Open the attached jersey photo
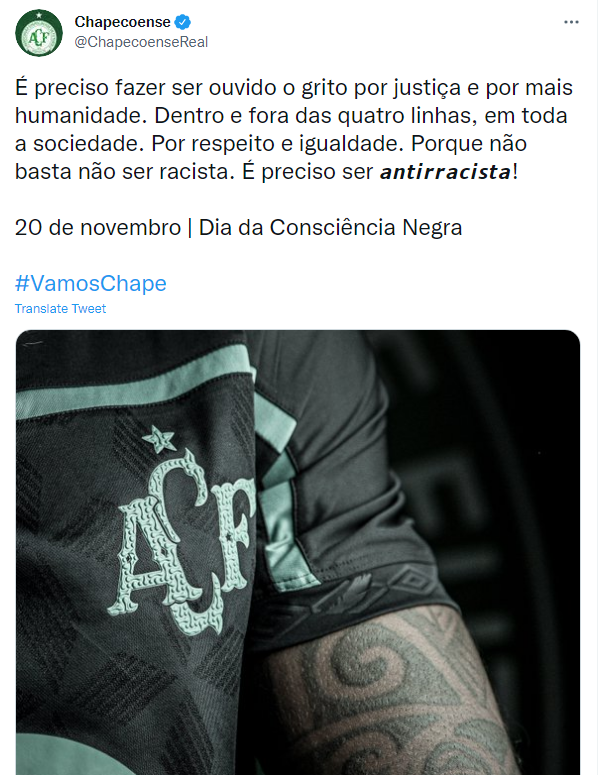This screenshot has height=775, width=598. (298, 552)
